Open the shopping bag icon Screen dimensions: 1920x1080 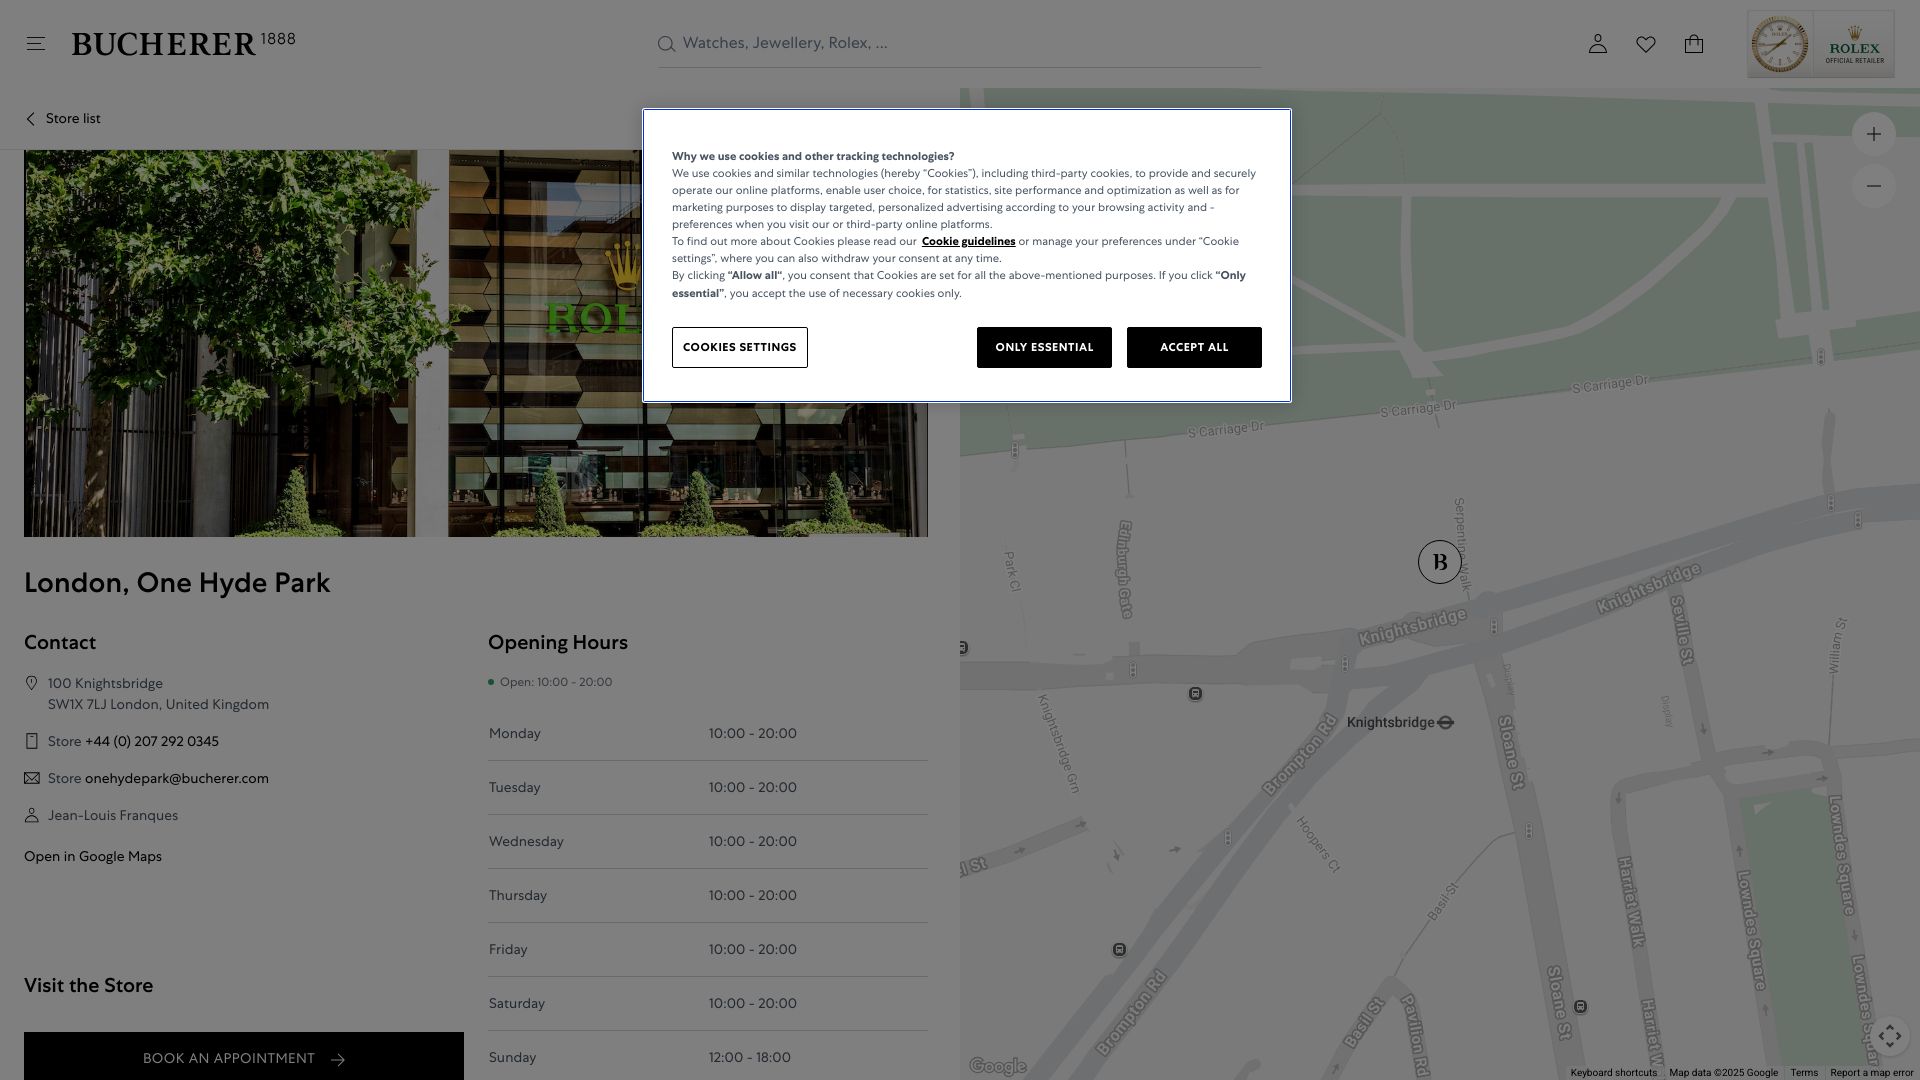point(1694,44)
